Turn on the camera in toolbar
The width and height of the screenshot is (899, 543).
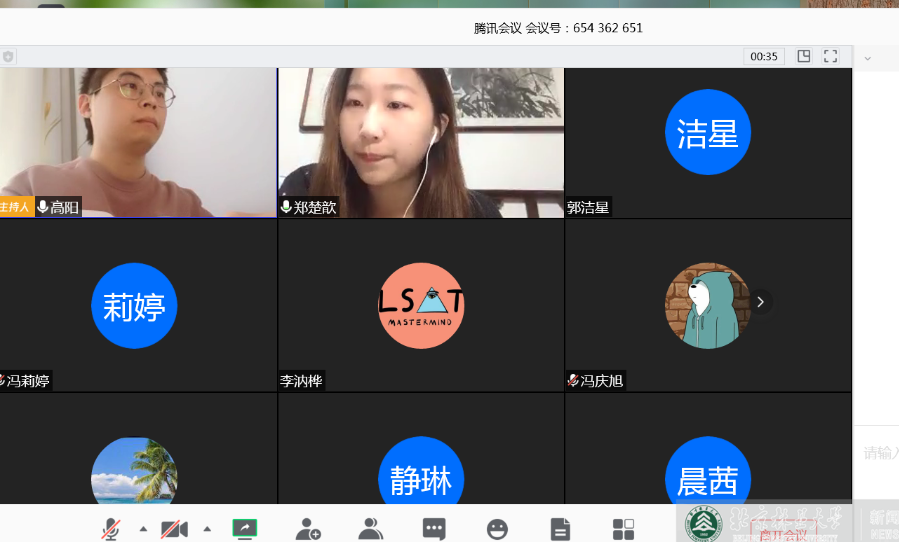174,529
